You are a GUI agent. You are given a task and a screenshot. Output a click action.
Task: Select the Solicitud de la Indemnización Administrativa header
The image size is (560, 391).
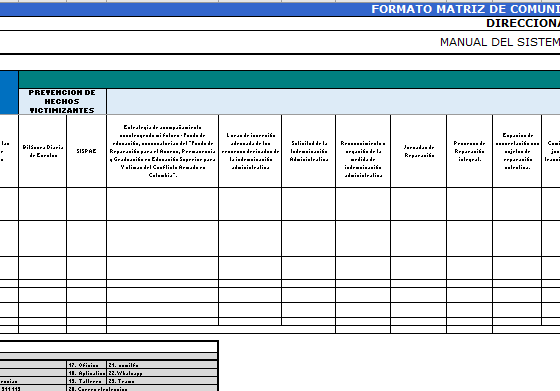coord(309,151)
